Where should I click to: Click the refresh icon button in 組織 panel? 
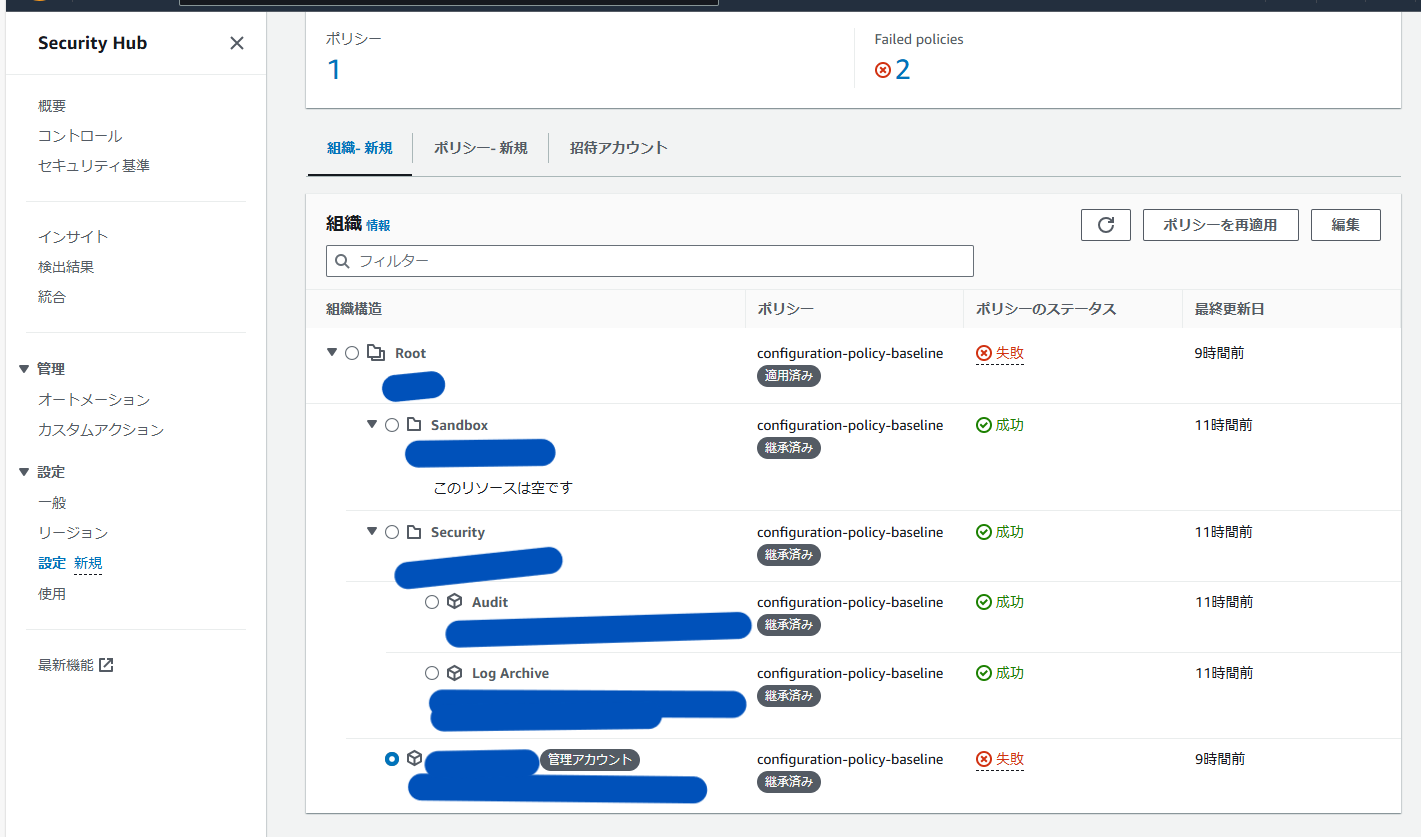1106,225
